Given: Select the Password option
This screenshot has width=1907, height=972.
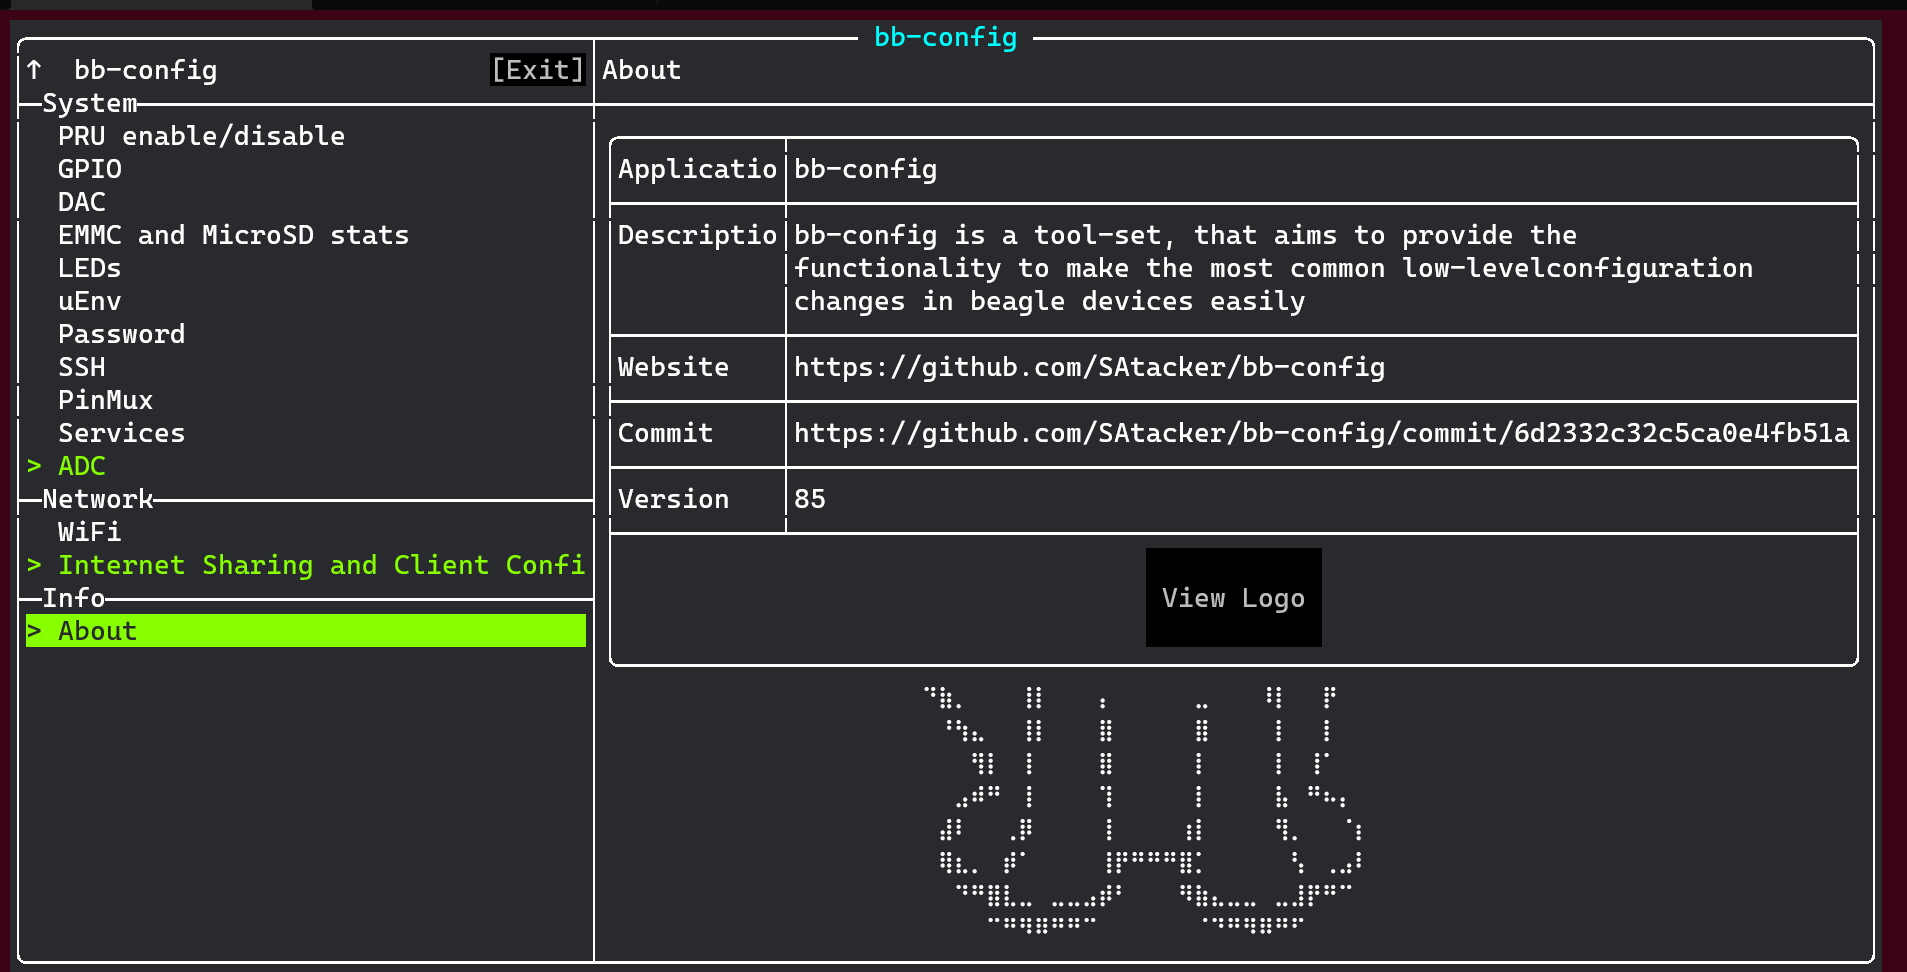Looking at the screenshot, I should (121, 334).
